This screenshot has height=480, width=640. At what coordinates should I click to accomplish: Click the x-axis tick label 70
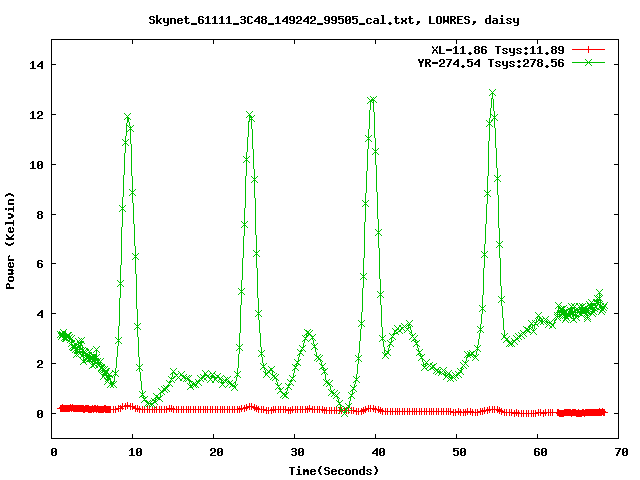[622, 452]
